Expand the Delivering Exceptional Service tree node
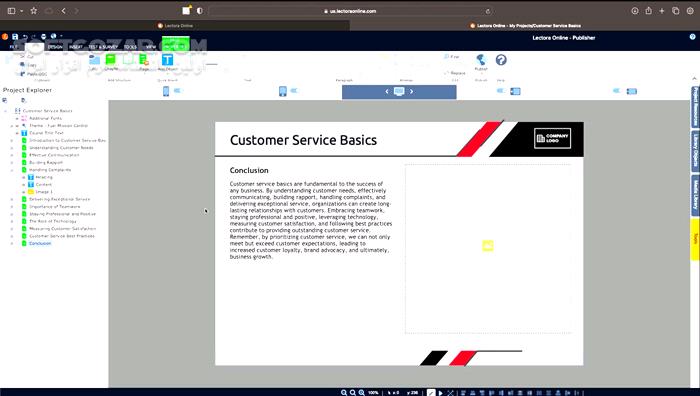This screenshot has height=396, width=700. 12,199
